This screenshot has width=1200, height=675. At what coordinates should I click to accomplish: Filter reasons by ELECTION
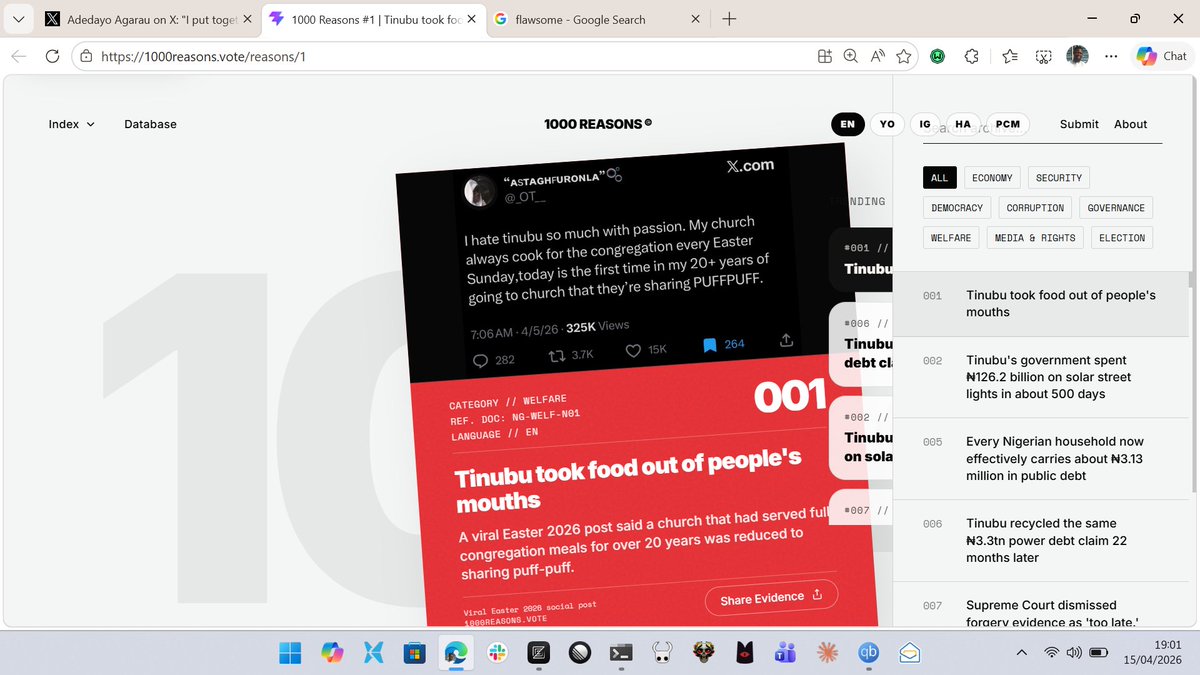tap(1122, 238)
